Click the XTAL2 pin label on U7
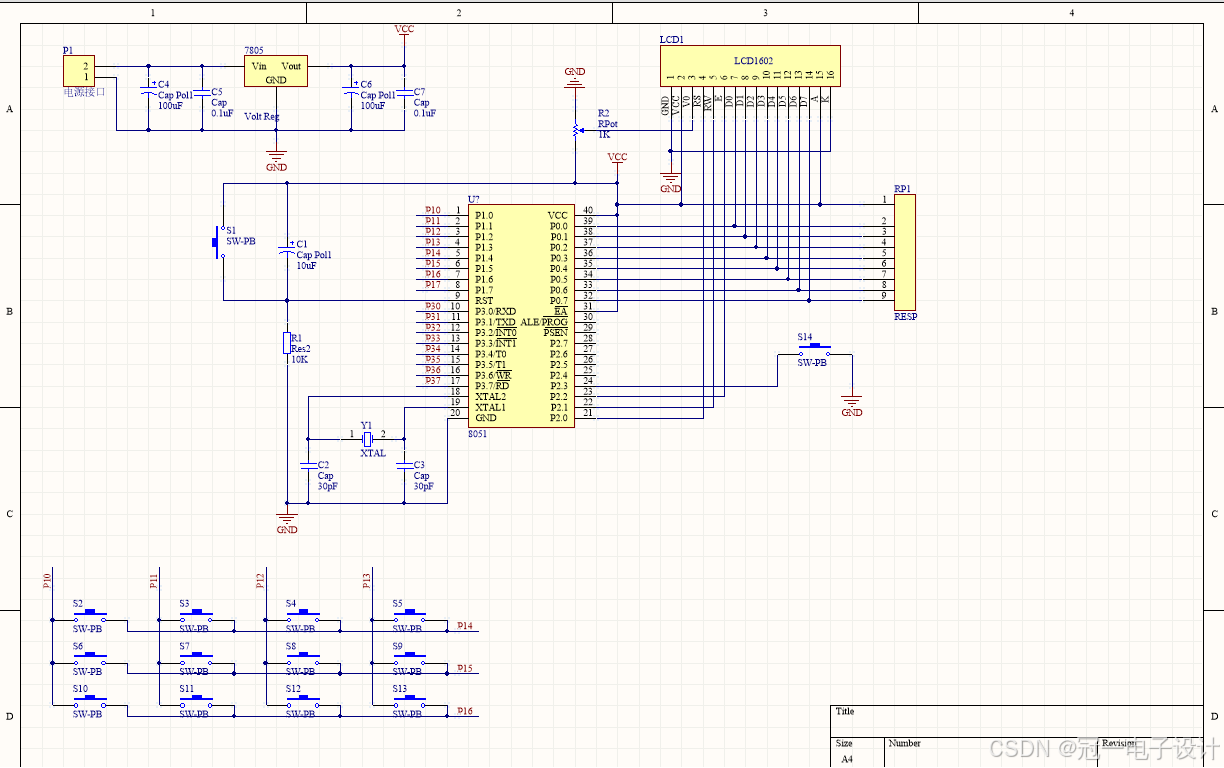 [491, 396]
